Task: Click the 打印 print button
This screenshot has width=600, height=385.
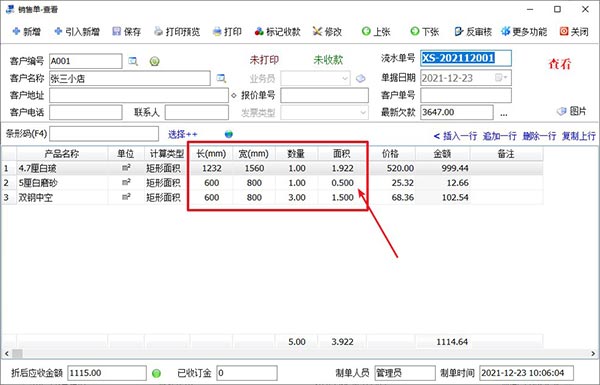Action: pos(227,31)
